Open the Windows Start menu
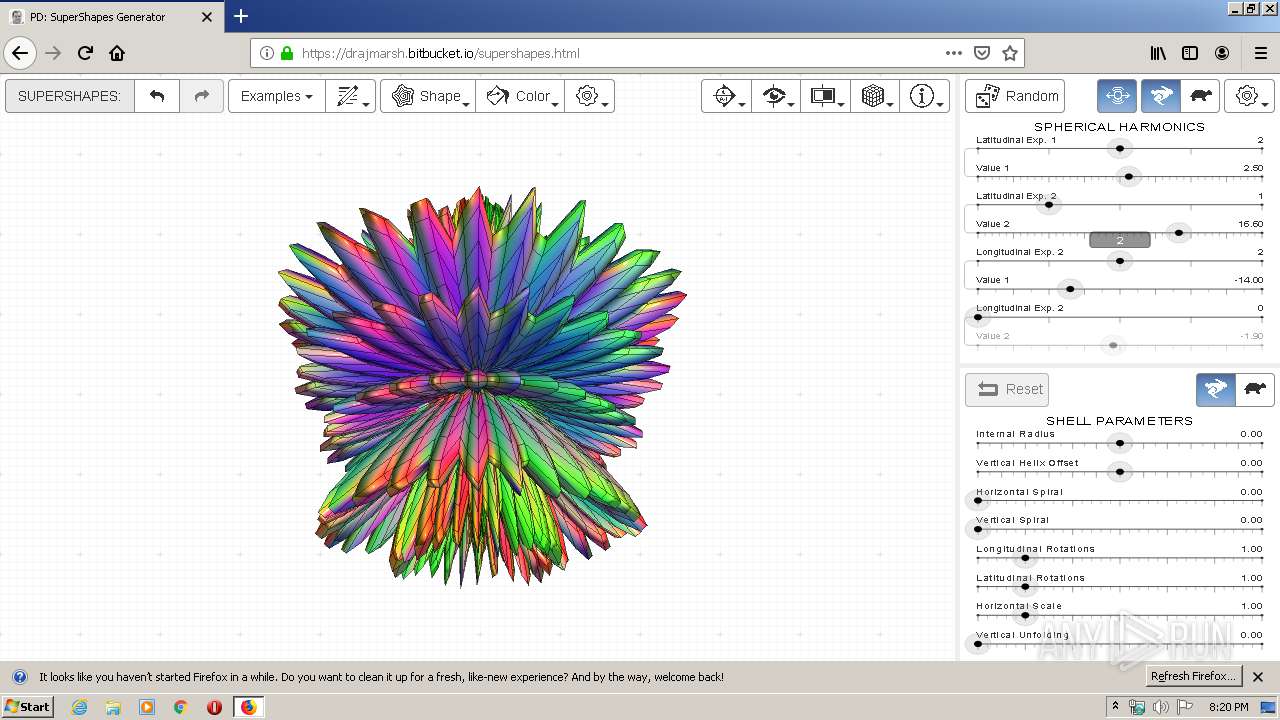This screenshot has width=1280, height=720. [x=27, y=706]
